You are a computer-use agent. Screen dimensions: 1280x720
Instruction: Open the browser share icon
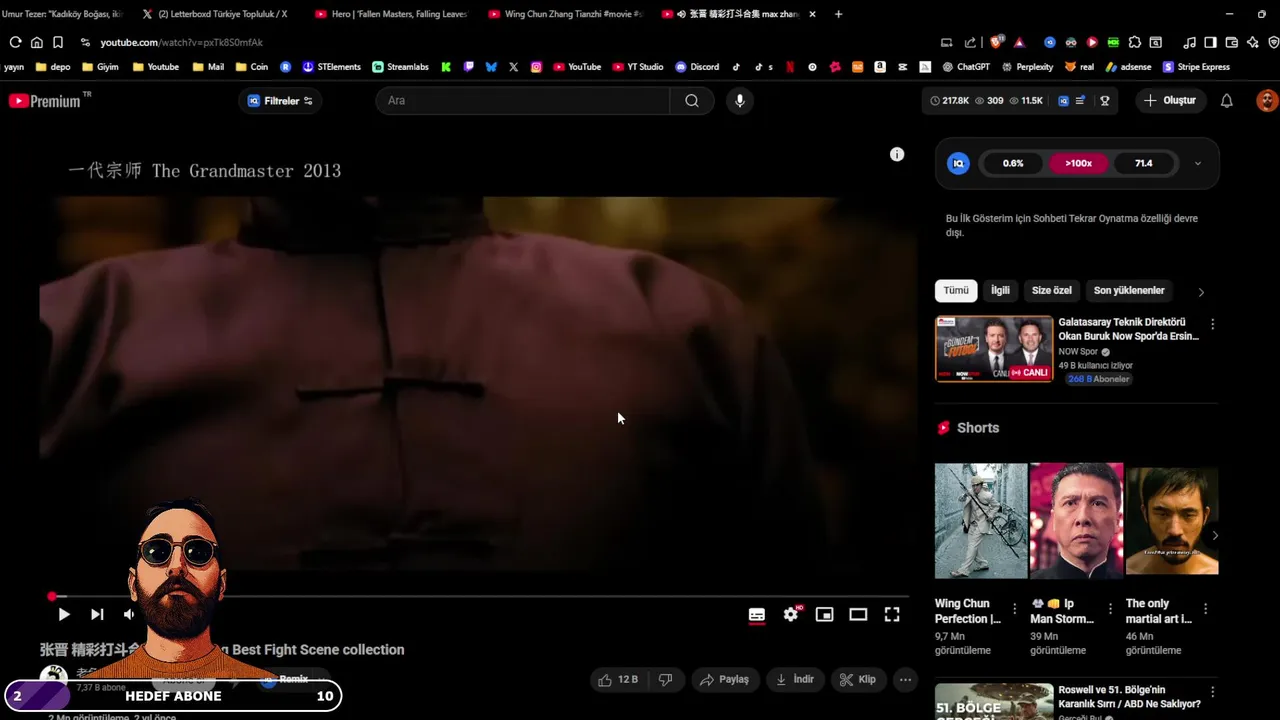(970, 42)
